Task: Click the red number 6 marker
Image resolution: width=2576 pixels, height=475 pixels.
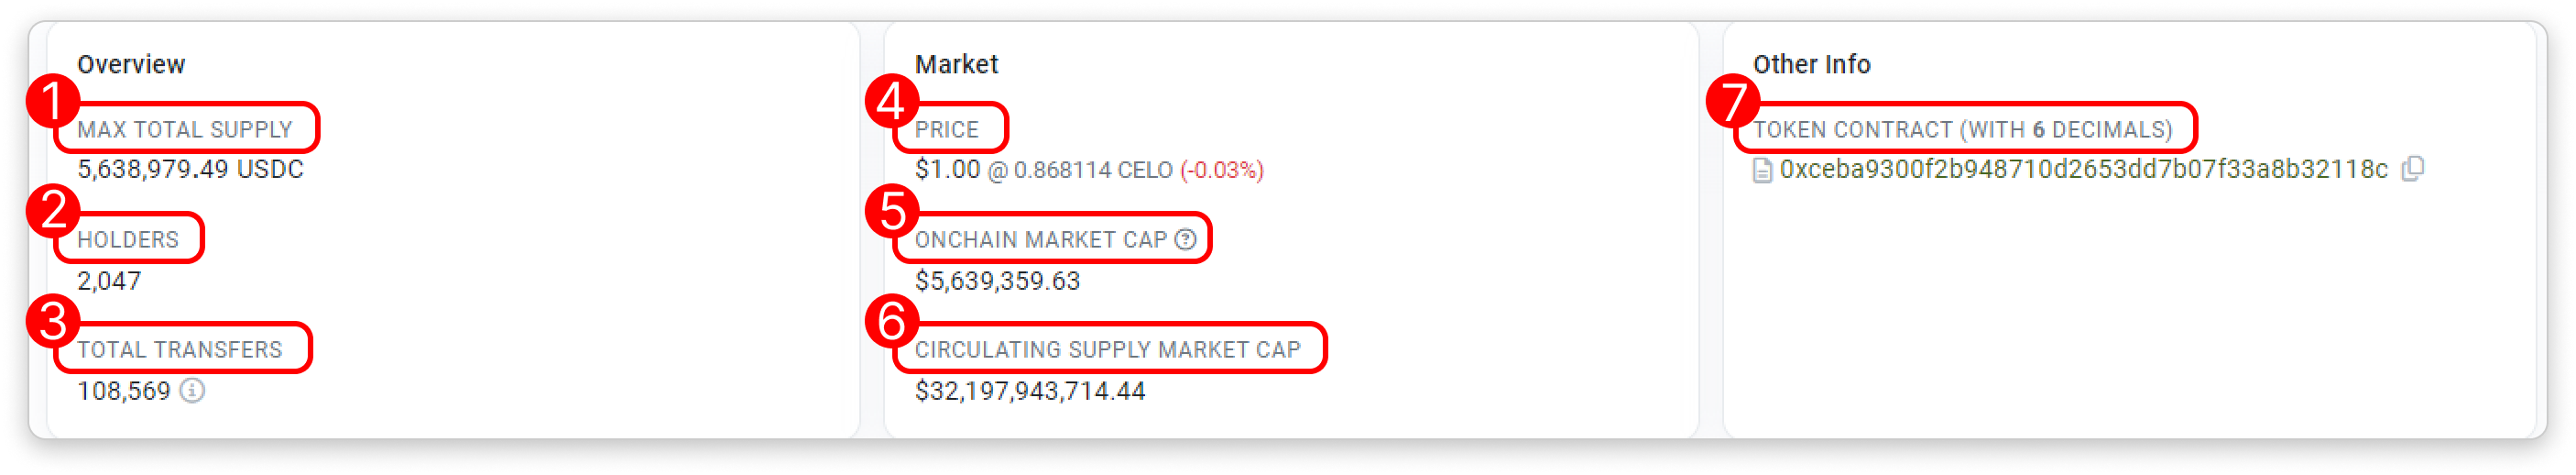Action: 890,321
